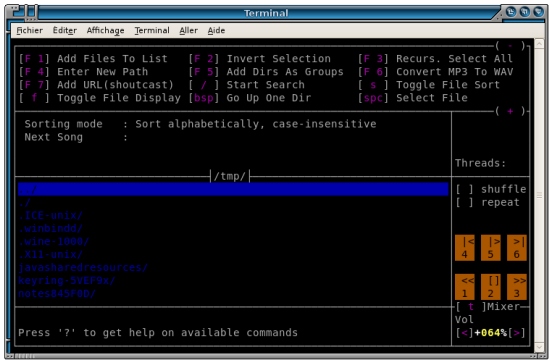Image resolution: width=550 pixels, height=360 pixels.
Task: Open the Aller menu
Action: [188, 31]
